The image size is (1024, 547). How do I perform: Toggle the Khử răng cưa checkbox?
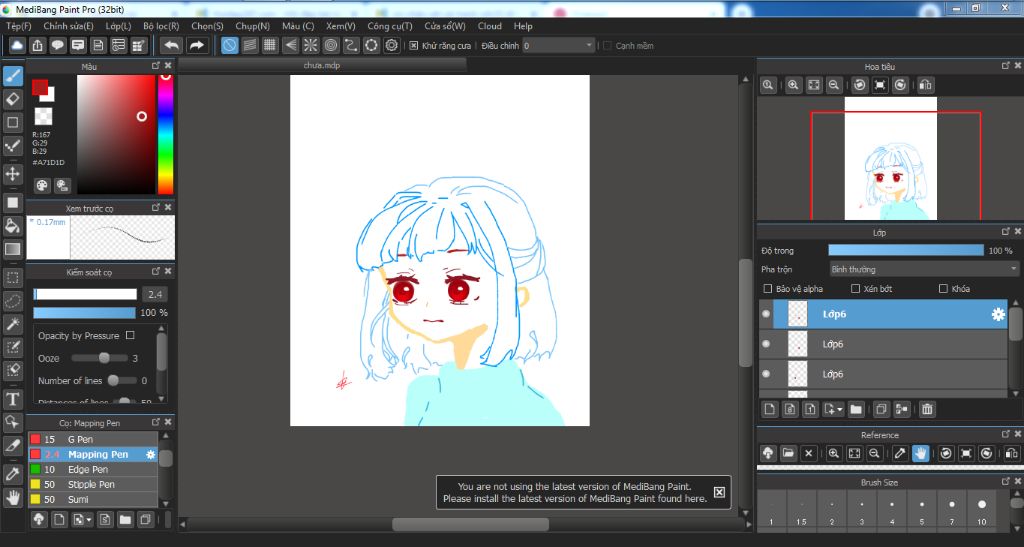[x=414, y=46]
